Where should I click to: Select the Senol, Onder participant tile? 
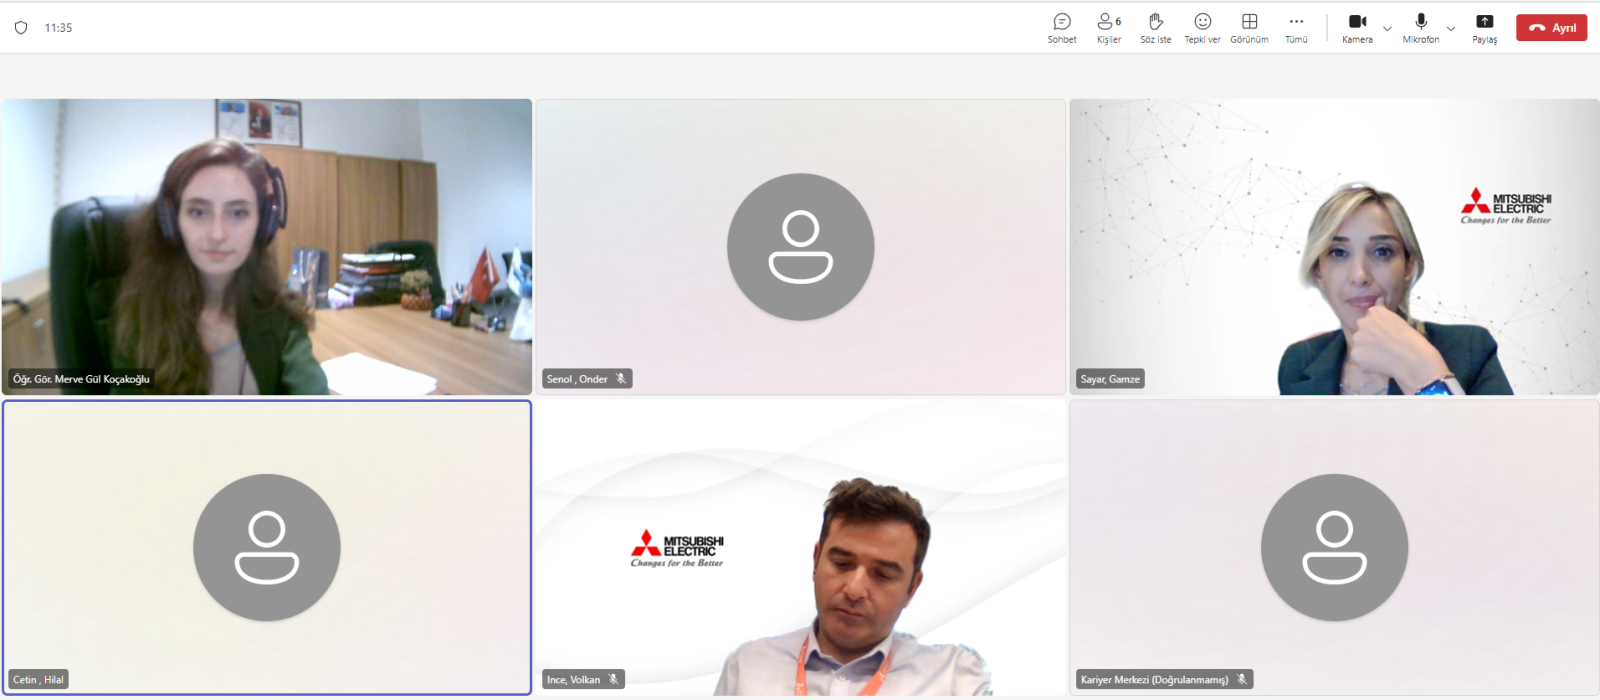pyautogui.click(x=800, y=246)
